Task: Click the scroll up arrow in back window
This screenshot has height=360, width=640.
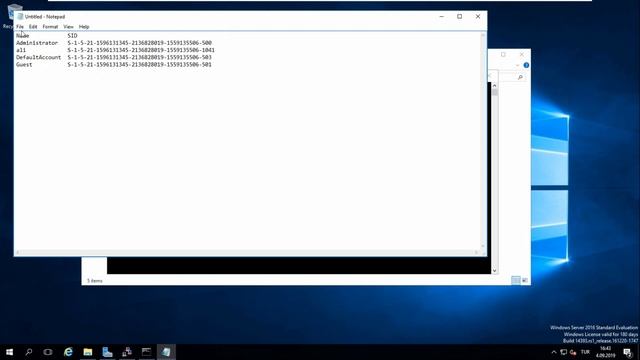Action: point(494,86)
